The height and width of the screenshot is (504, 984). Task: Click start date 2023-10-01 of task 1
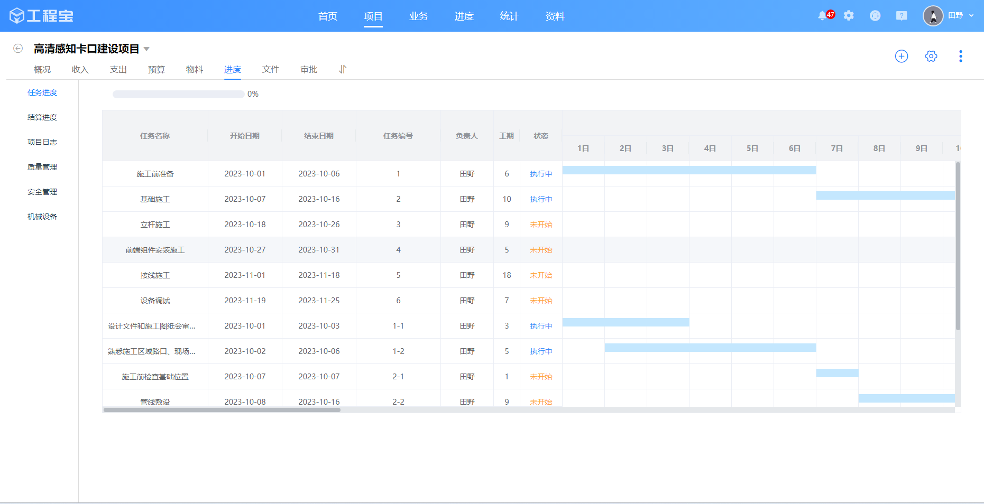pos(245,174)
